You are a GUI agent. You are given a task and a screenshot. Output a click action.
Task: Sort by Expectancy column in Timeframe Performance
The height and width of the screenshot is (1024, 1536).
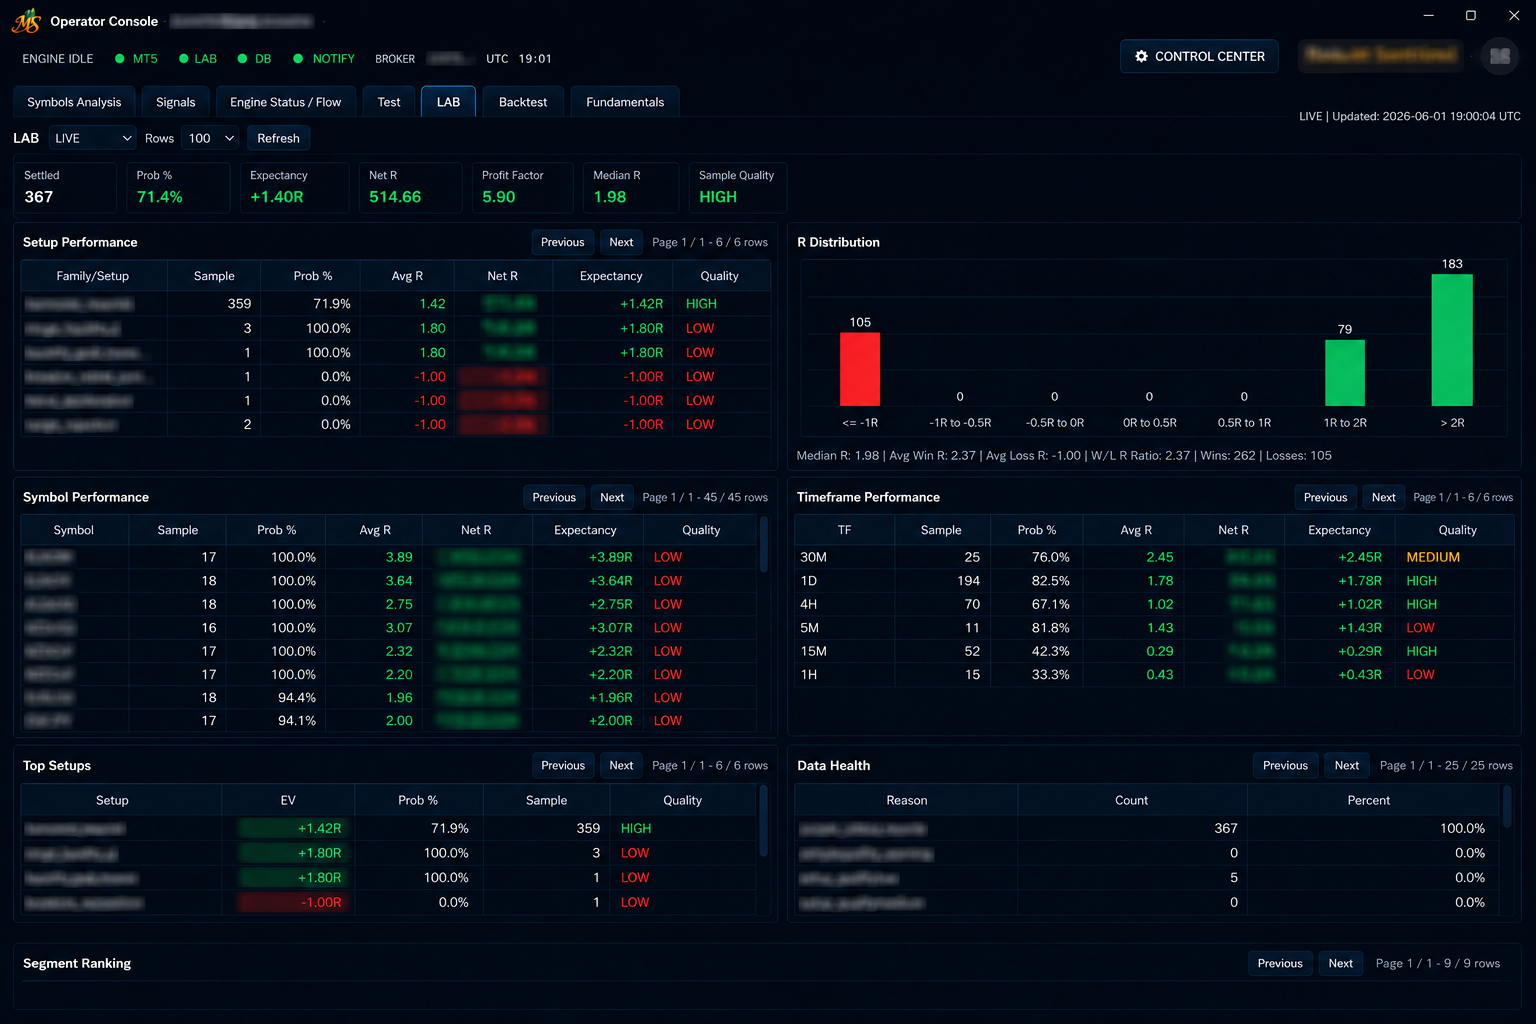click(x=1339, y=530)
